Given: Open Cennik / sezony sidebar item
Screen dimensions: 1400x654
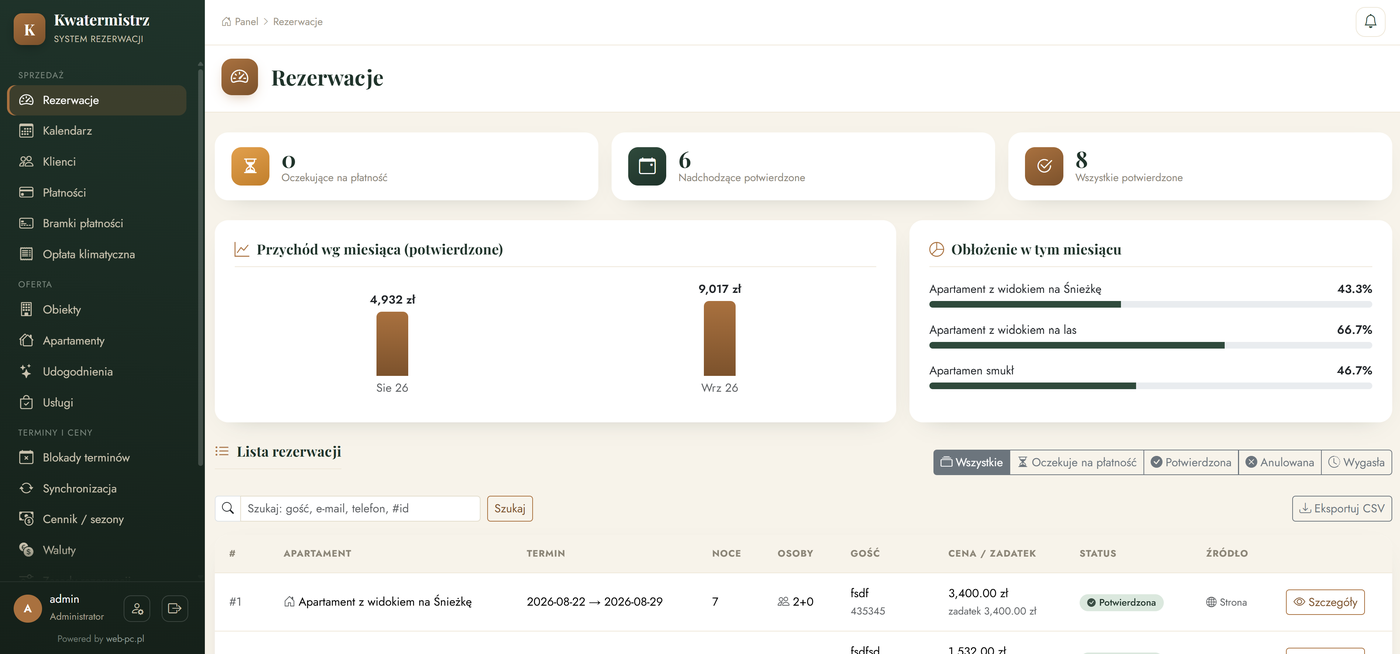Looking at the screenshot, I should (x=97, y=520).
